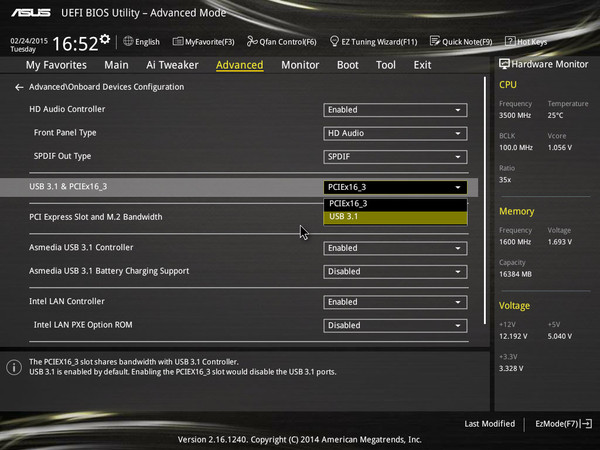
Task: Click the ASUS logo
Action: point(31,13)
